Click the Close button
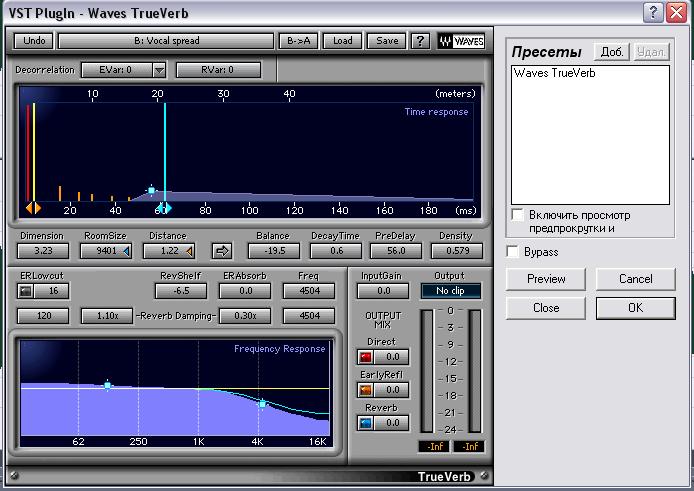Image resolution: width=694 pixels, height=491 pixels. pos(546,308)
